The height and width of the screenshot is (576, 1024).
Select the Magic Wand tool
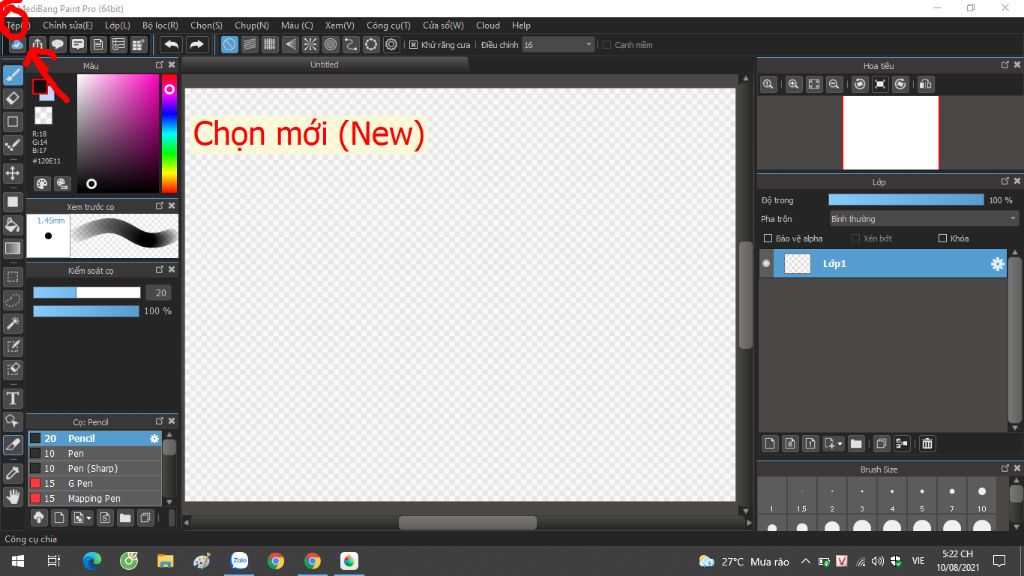click(x=13, y=323)
